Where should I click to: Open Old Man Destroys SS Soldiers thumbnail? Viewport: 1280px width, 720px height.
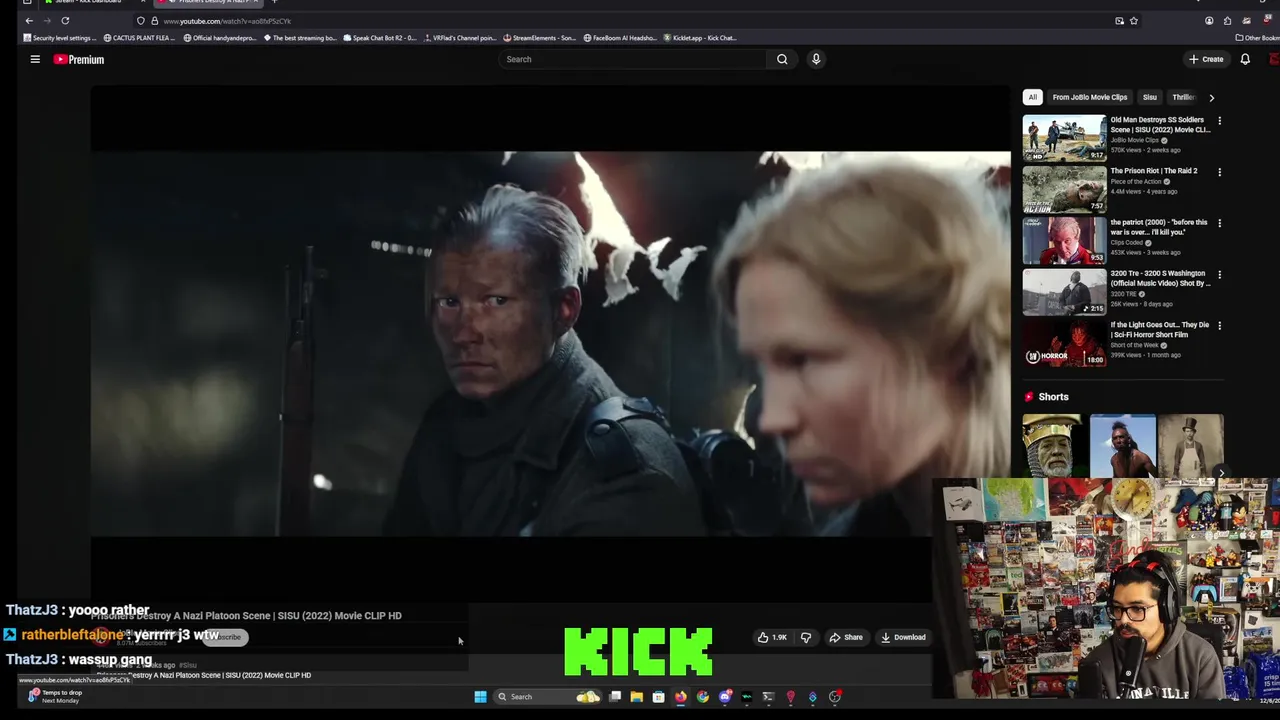click(1064, 138)
